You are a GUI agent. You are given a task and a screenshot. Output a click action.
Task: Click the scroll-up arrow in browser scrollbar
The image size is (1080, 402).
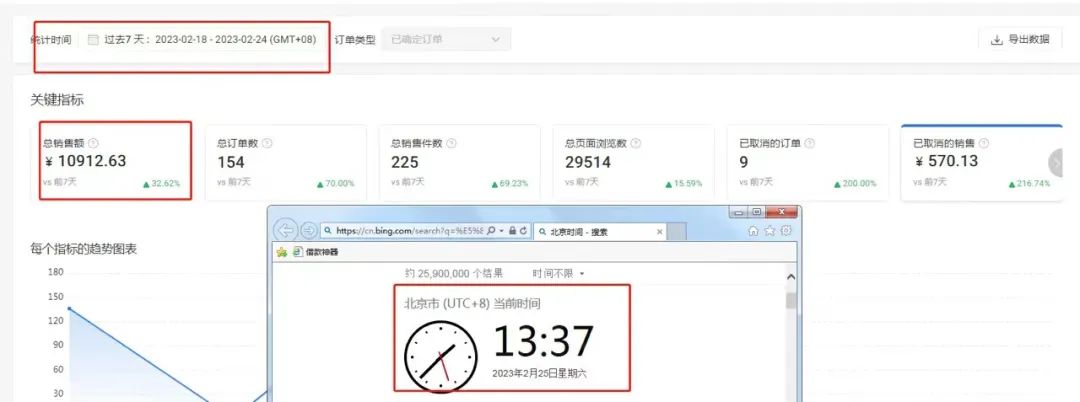point(792,277)
